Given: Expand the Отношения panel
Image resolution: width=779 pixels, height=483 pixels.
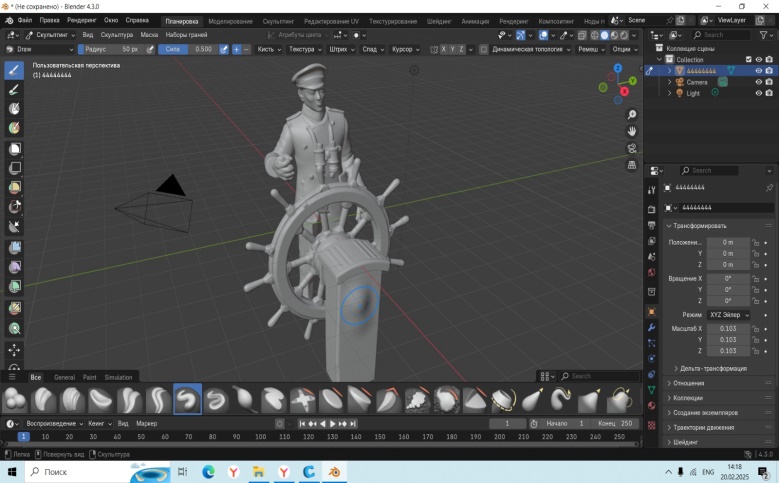Looking at the screenshot, I should (x=689, y=383).
